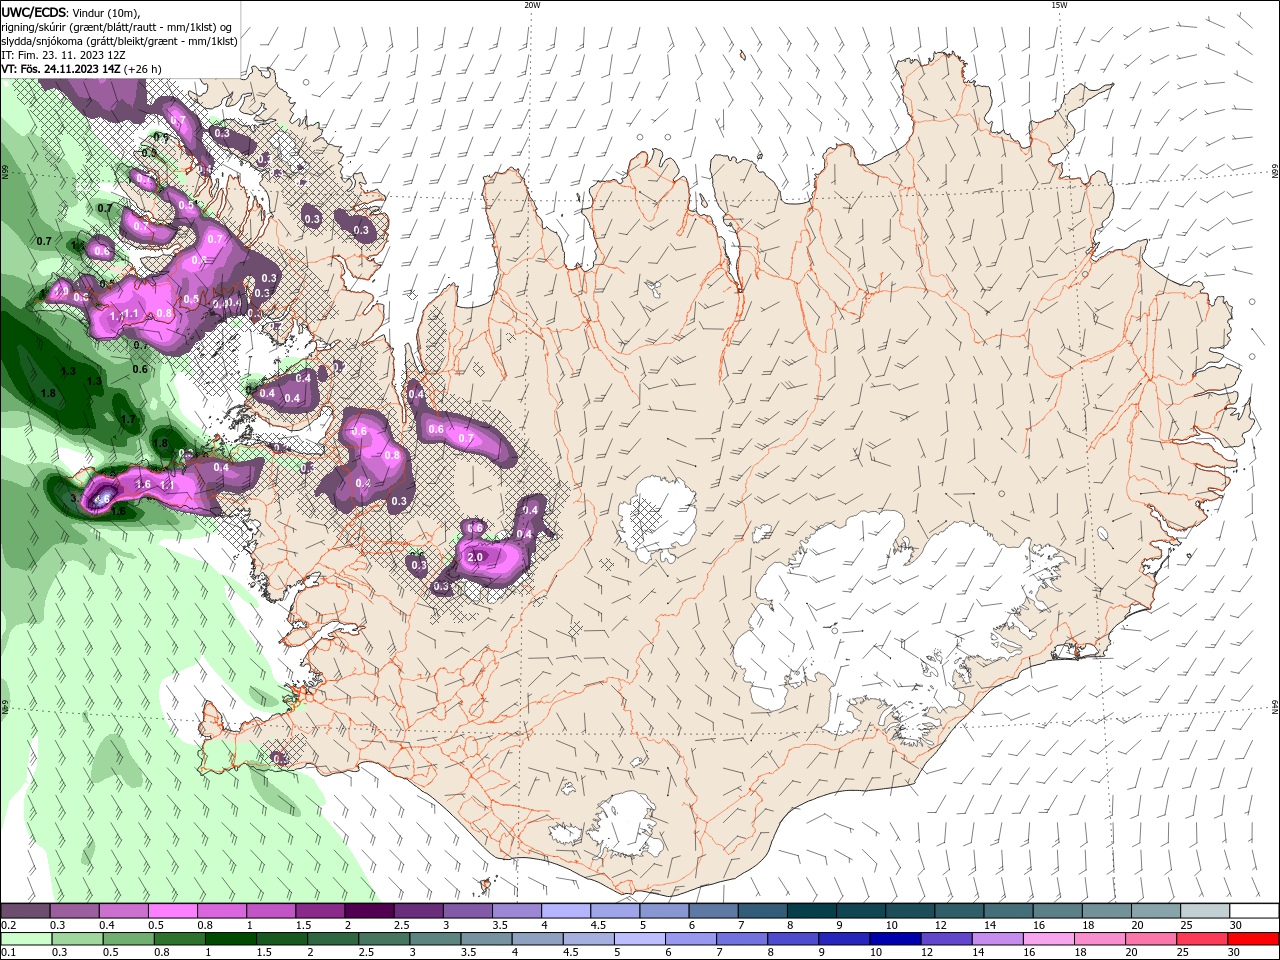Click the "rigning/skúrir" legend description line
Screen dimensions: 1280x960
pyautogui.click(x=117, y=27)
